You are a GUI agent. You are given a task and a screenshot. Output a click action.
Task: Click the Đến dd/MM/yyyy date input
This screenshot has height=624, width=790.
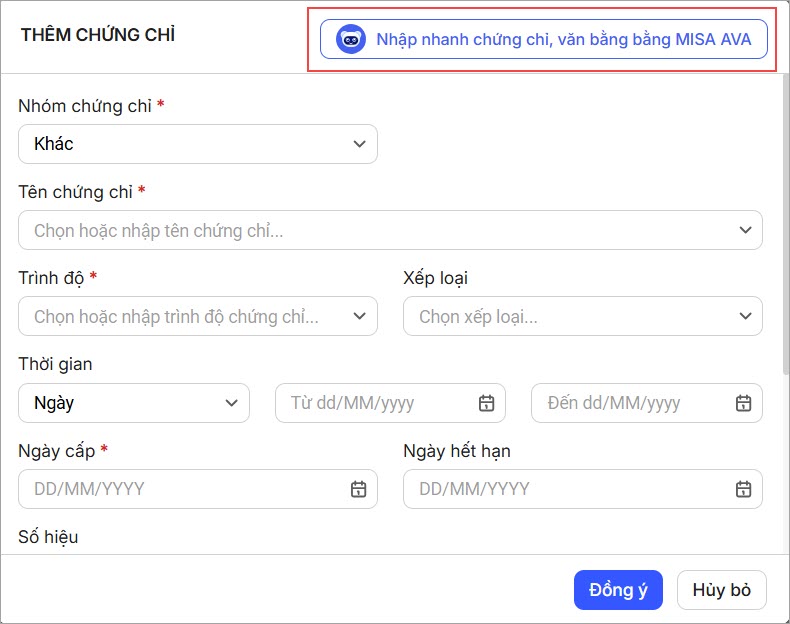(646, 403)
